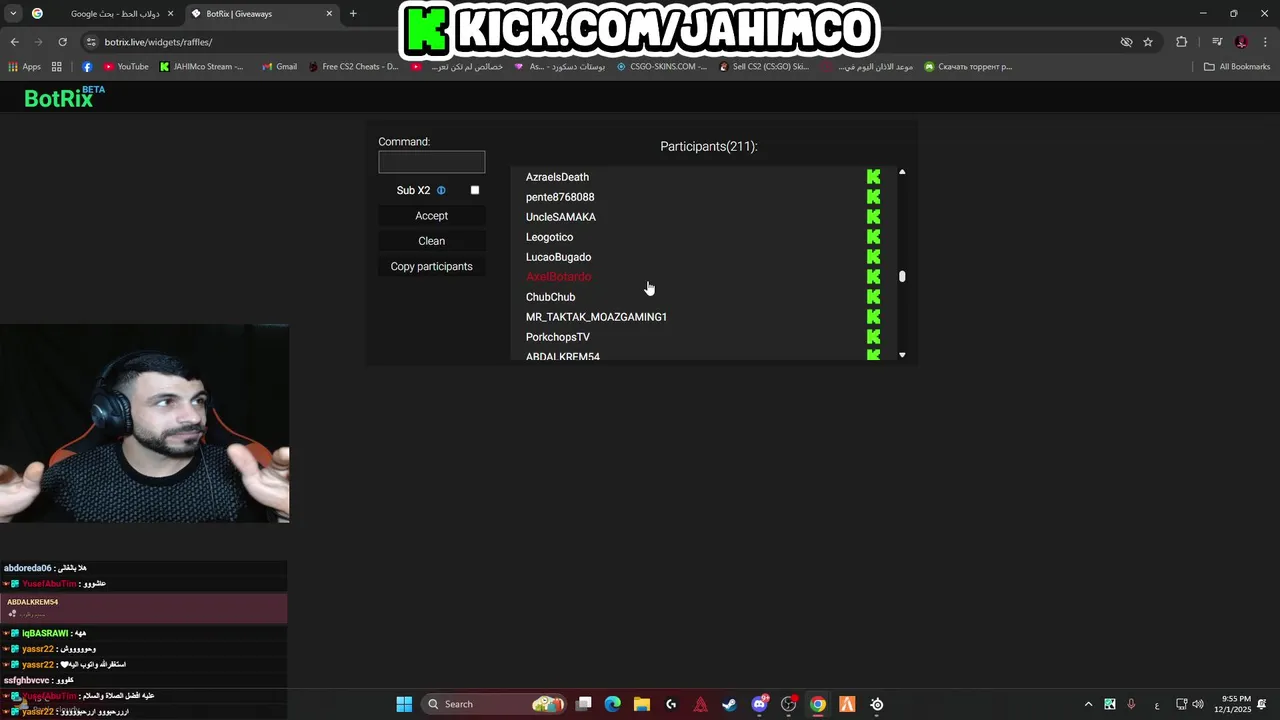Screen dimensions: 1280x720
Task: Reload the page with the refresh icon
Action: pos(62,42)
